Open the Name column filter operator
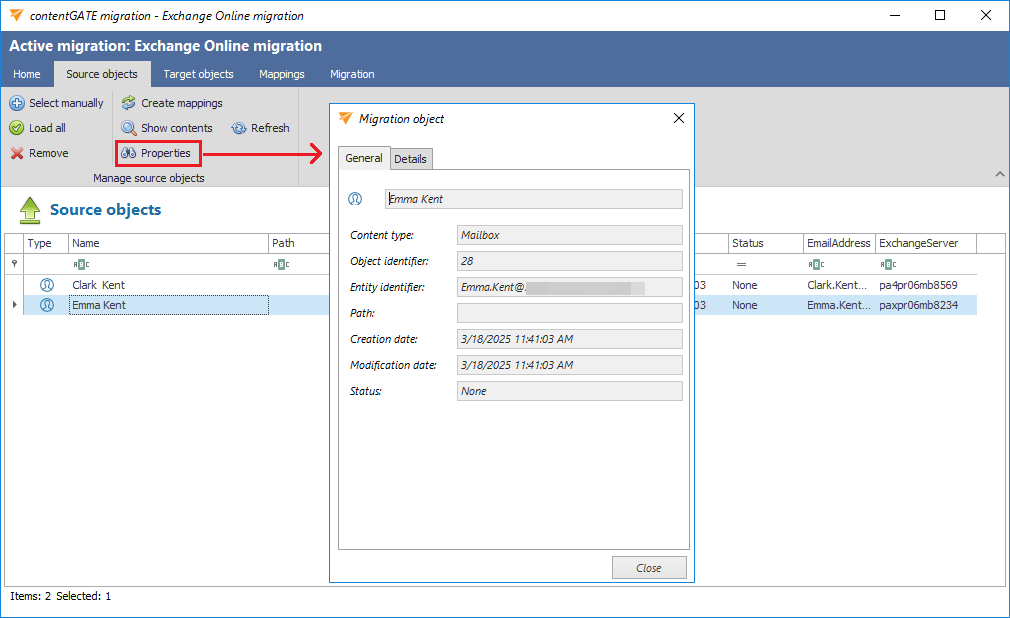1010x618 pixels. 81,265
